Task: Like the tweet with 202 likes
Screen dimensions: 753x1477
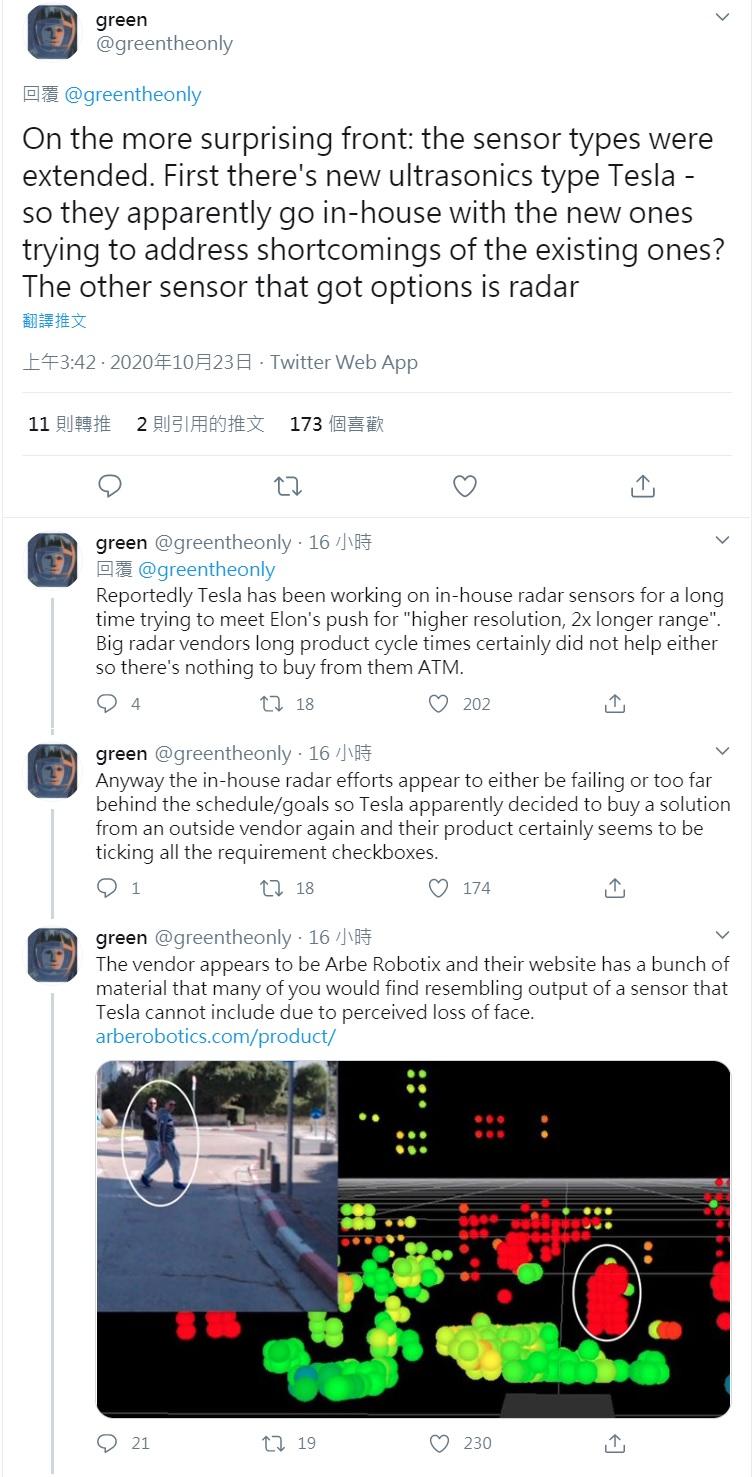Action: pyautogui.click(x=438, y=704)
